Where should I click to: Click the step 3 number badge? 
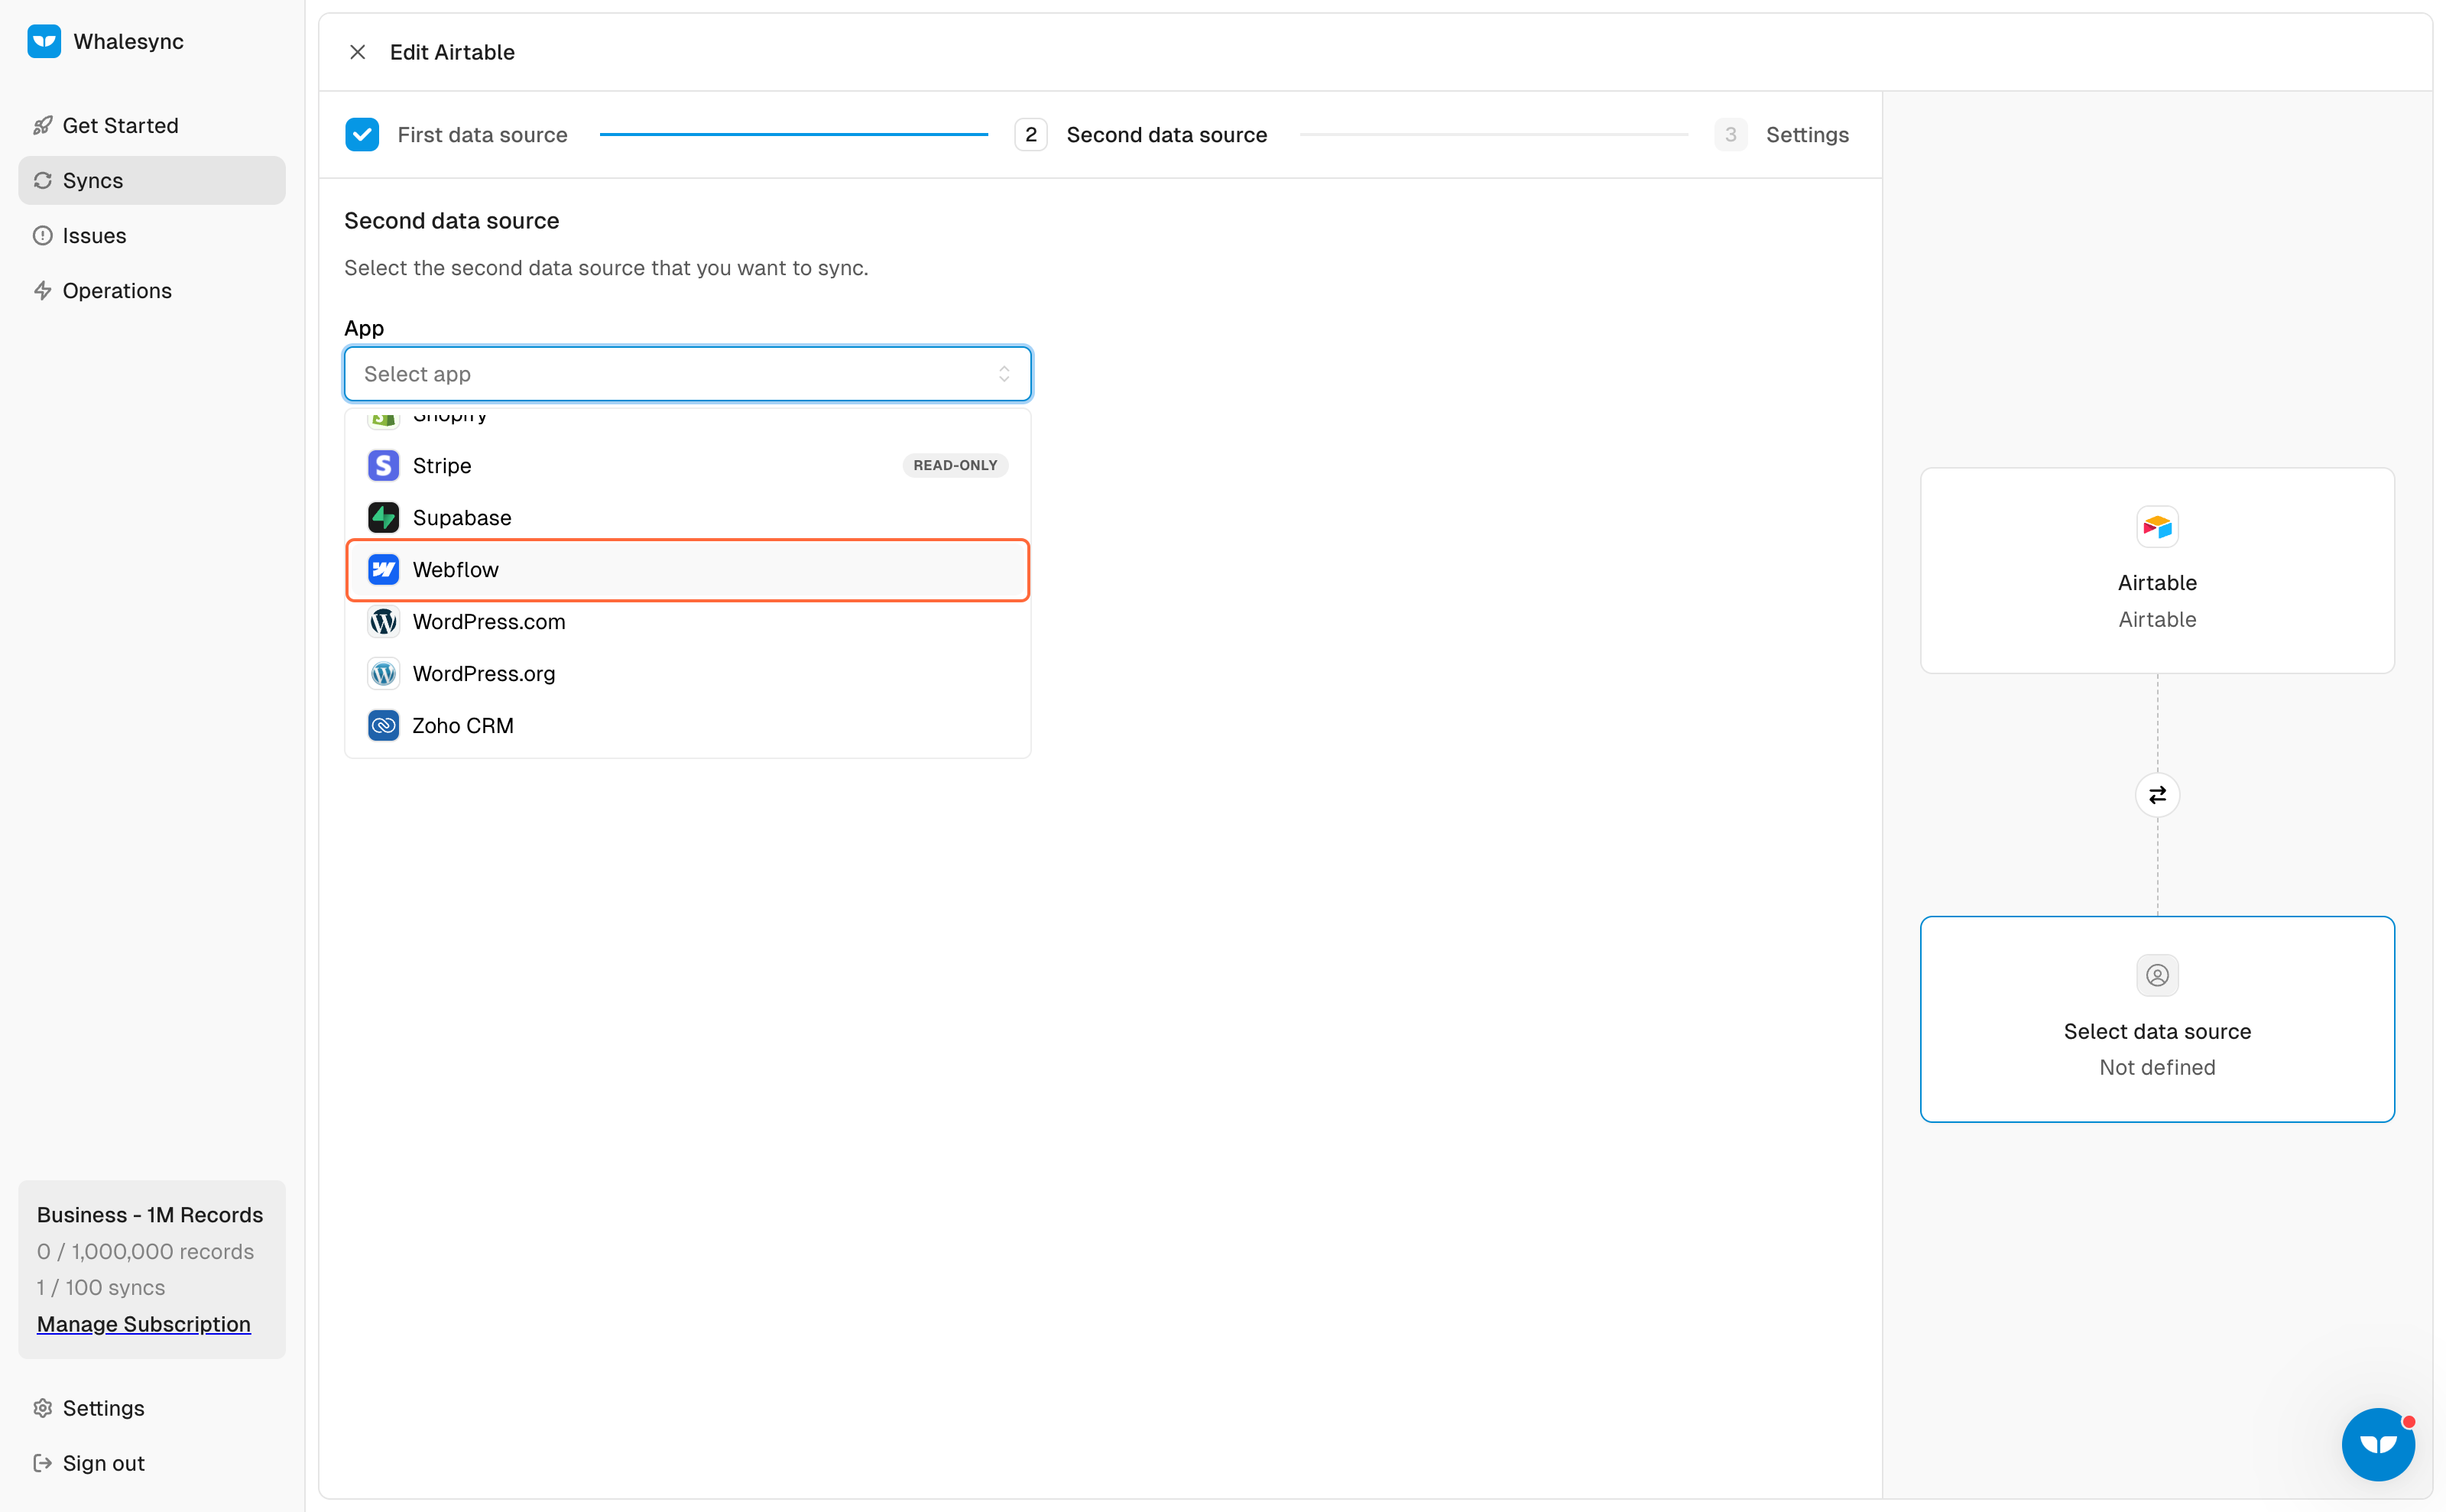(1730, 134)
